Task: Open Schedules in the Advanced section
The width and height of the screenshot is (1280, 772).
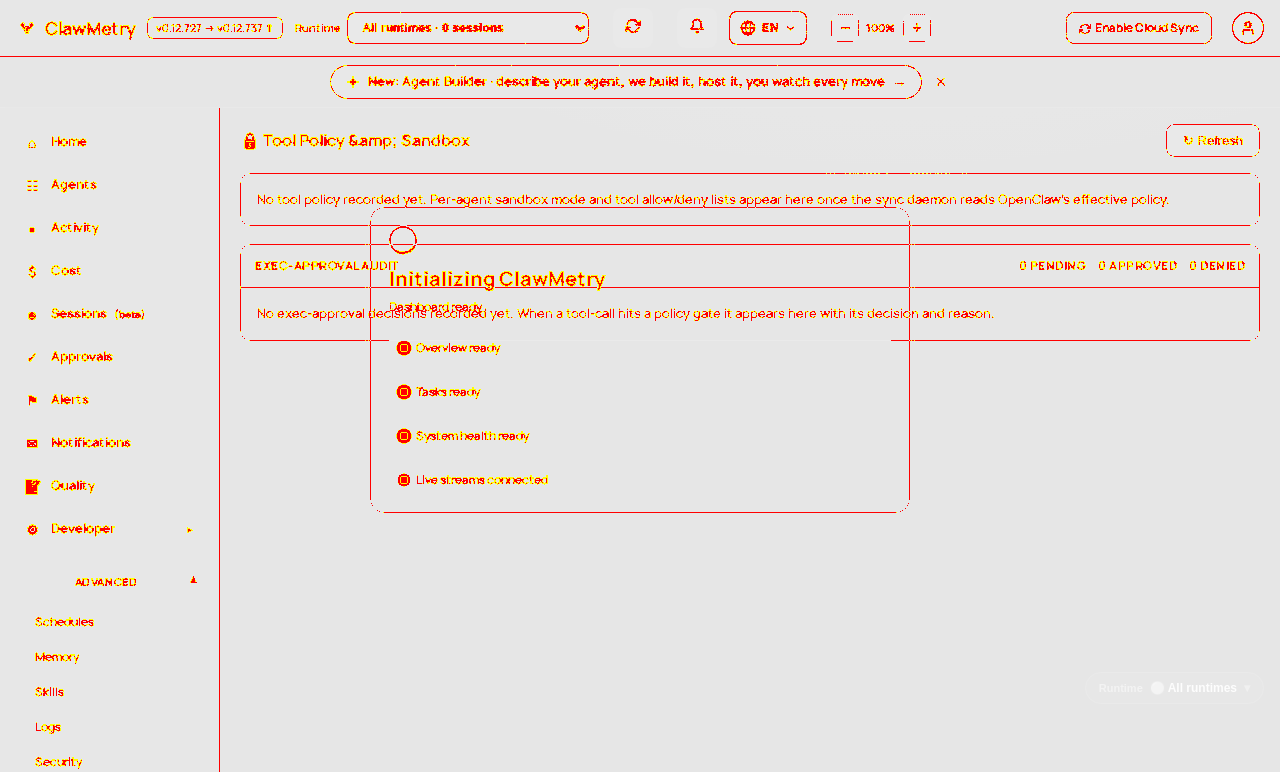Action: coord(64,622)
